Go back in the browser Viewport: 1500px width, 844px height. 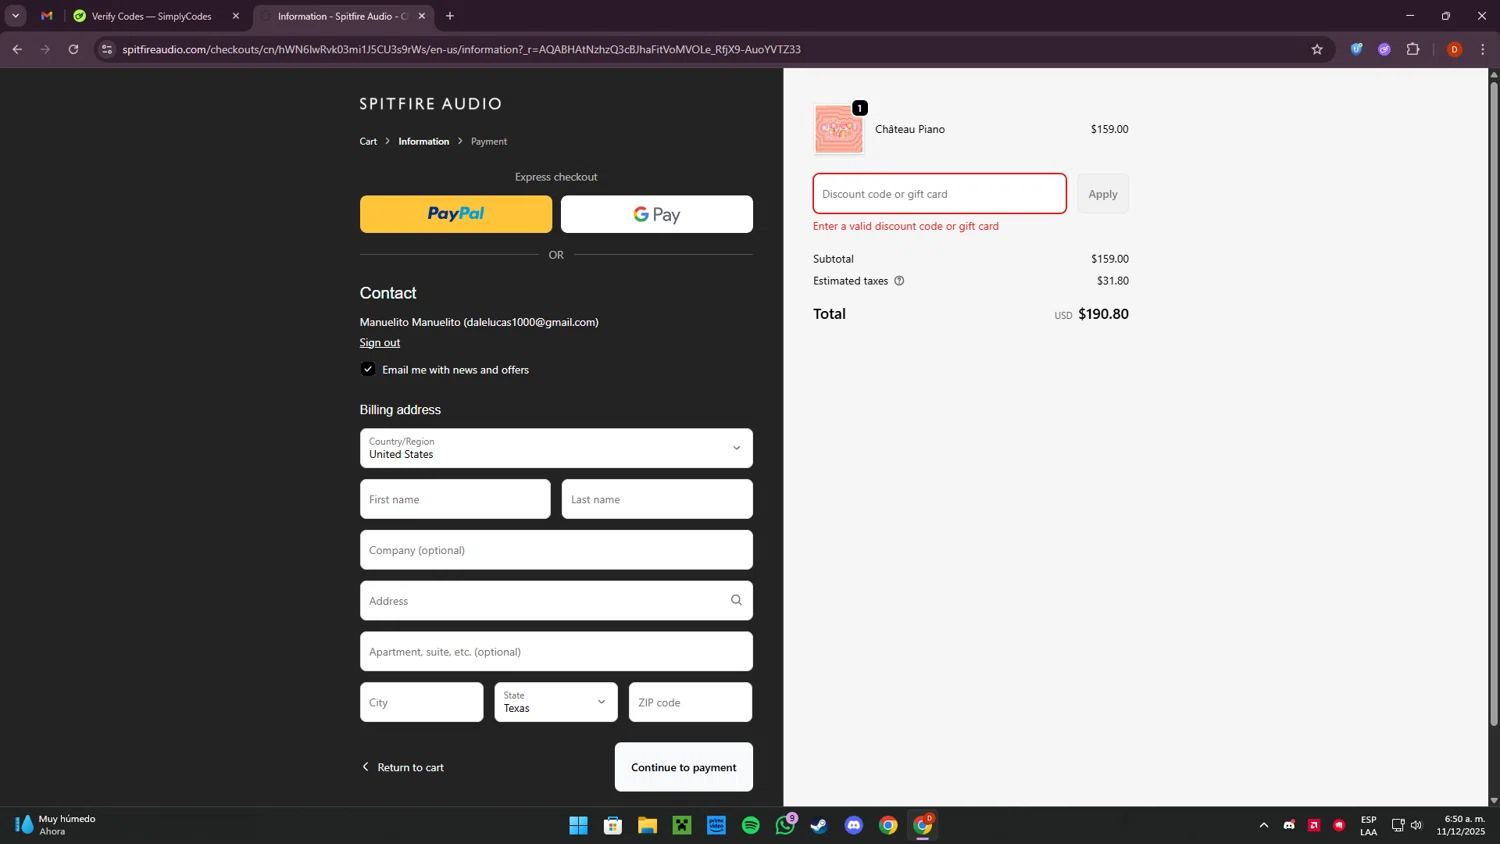point(17,49)
